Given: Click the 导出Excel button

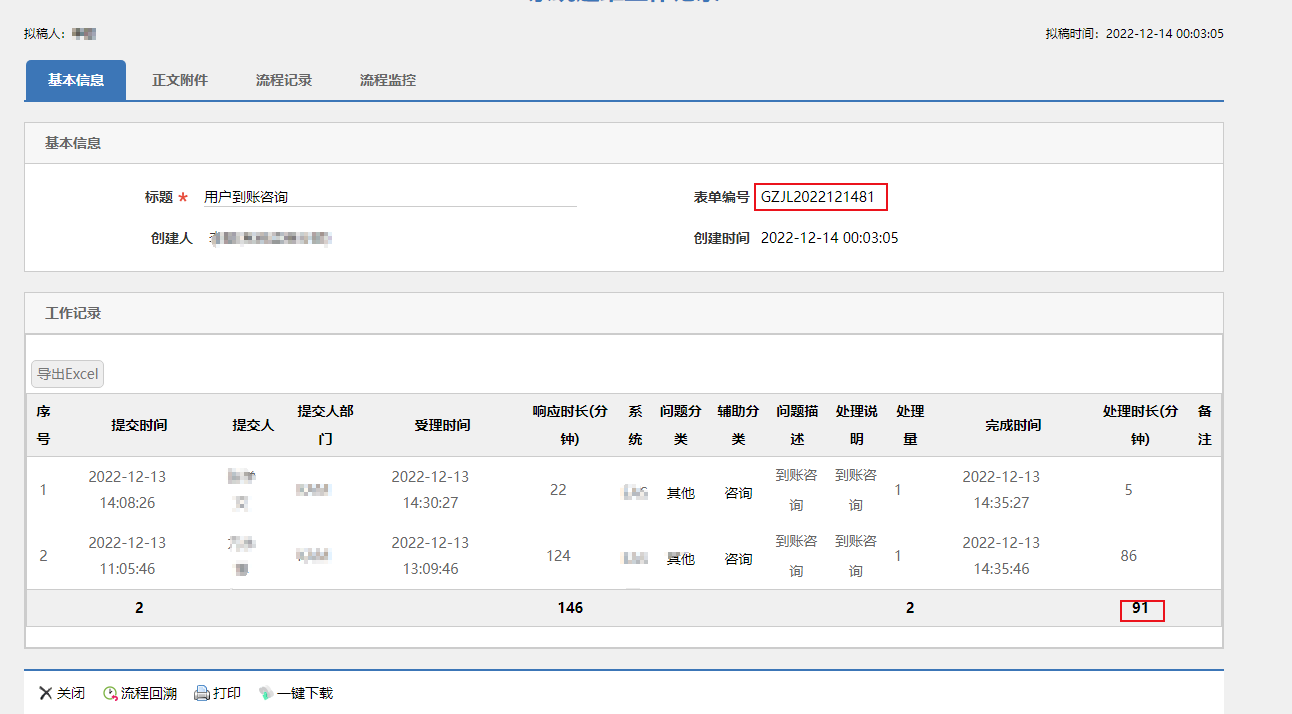Looking at the screenshot, I should (x=68, y=374).
